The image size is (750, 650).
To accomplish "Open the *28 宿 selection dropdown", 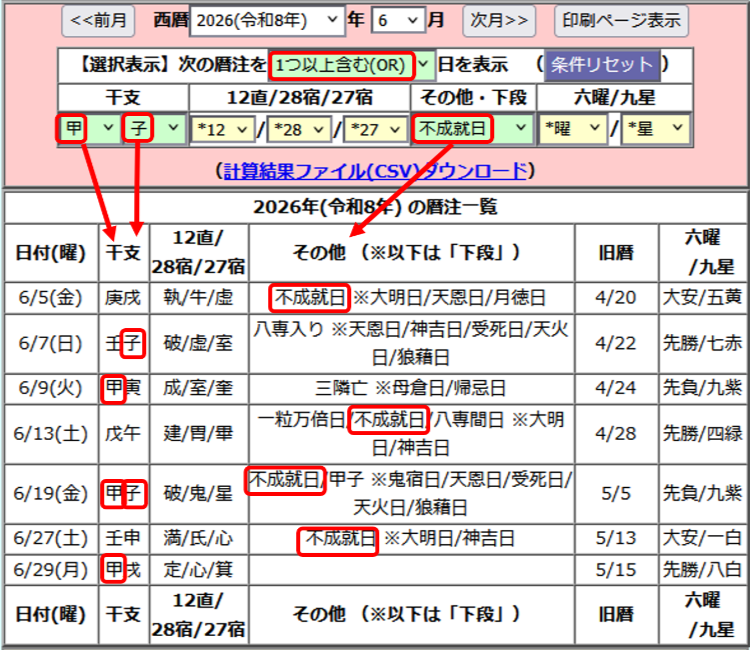I will coord(299,129).
